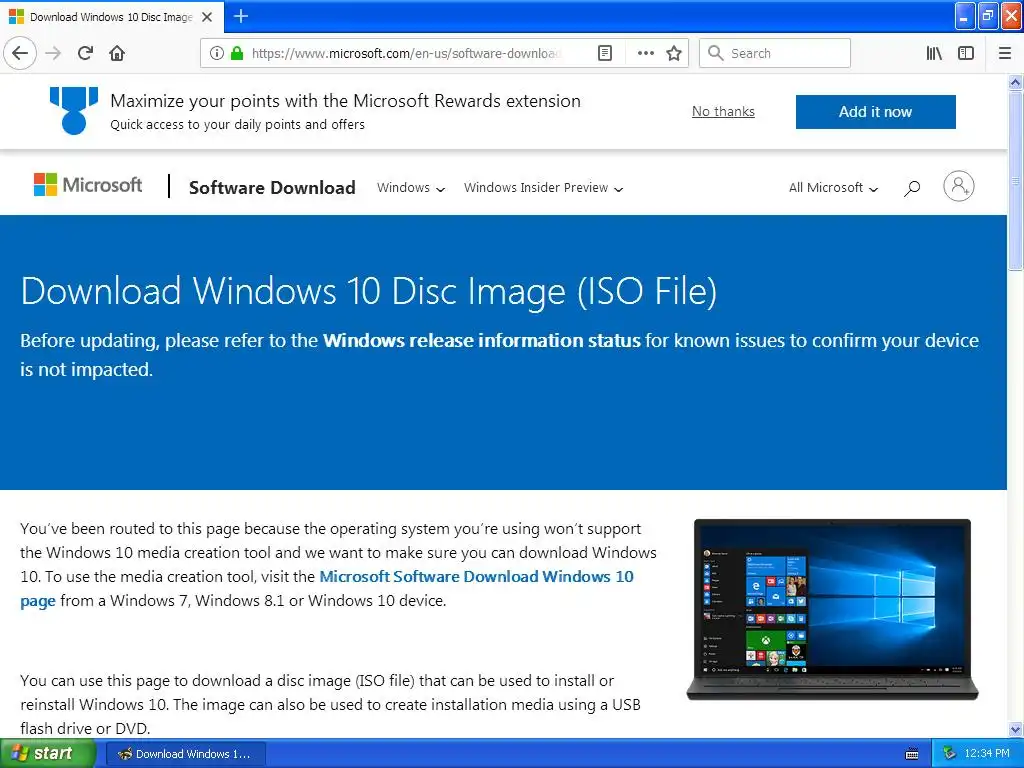Click Download Windows 1... taskbar button
The width and height of the screenshot is (1024, 768).
coord(185,754)
